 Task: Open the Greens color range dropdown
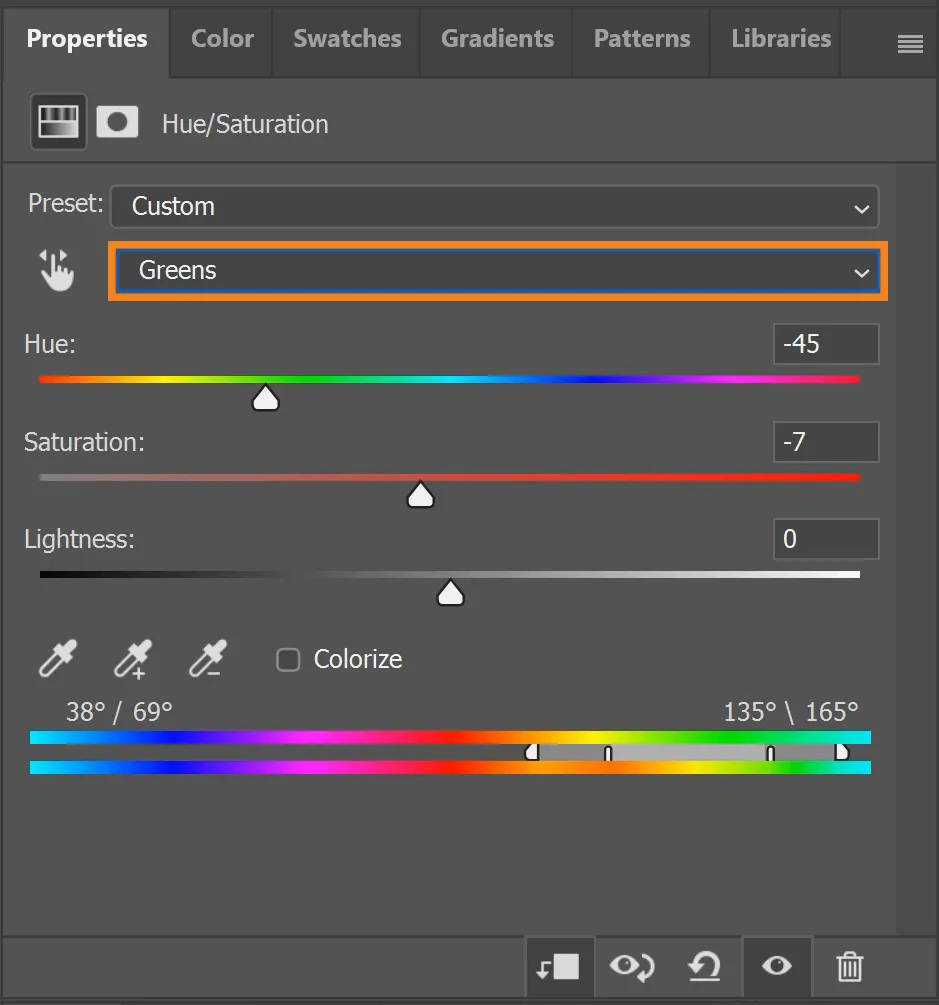pos(497,271)
